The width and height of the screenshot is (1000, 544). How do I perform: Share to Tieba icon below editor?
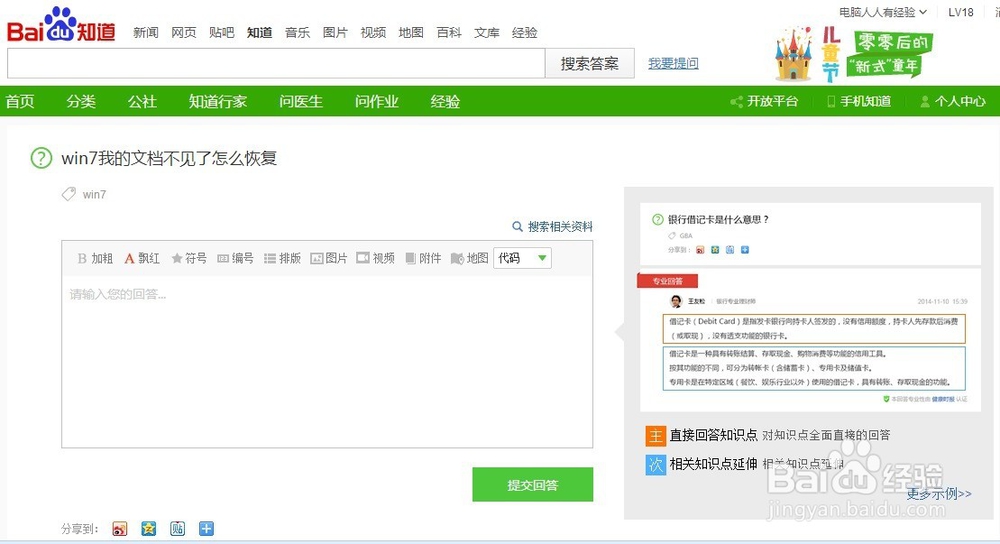pyautogui.click(x=177, y=529)
